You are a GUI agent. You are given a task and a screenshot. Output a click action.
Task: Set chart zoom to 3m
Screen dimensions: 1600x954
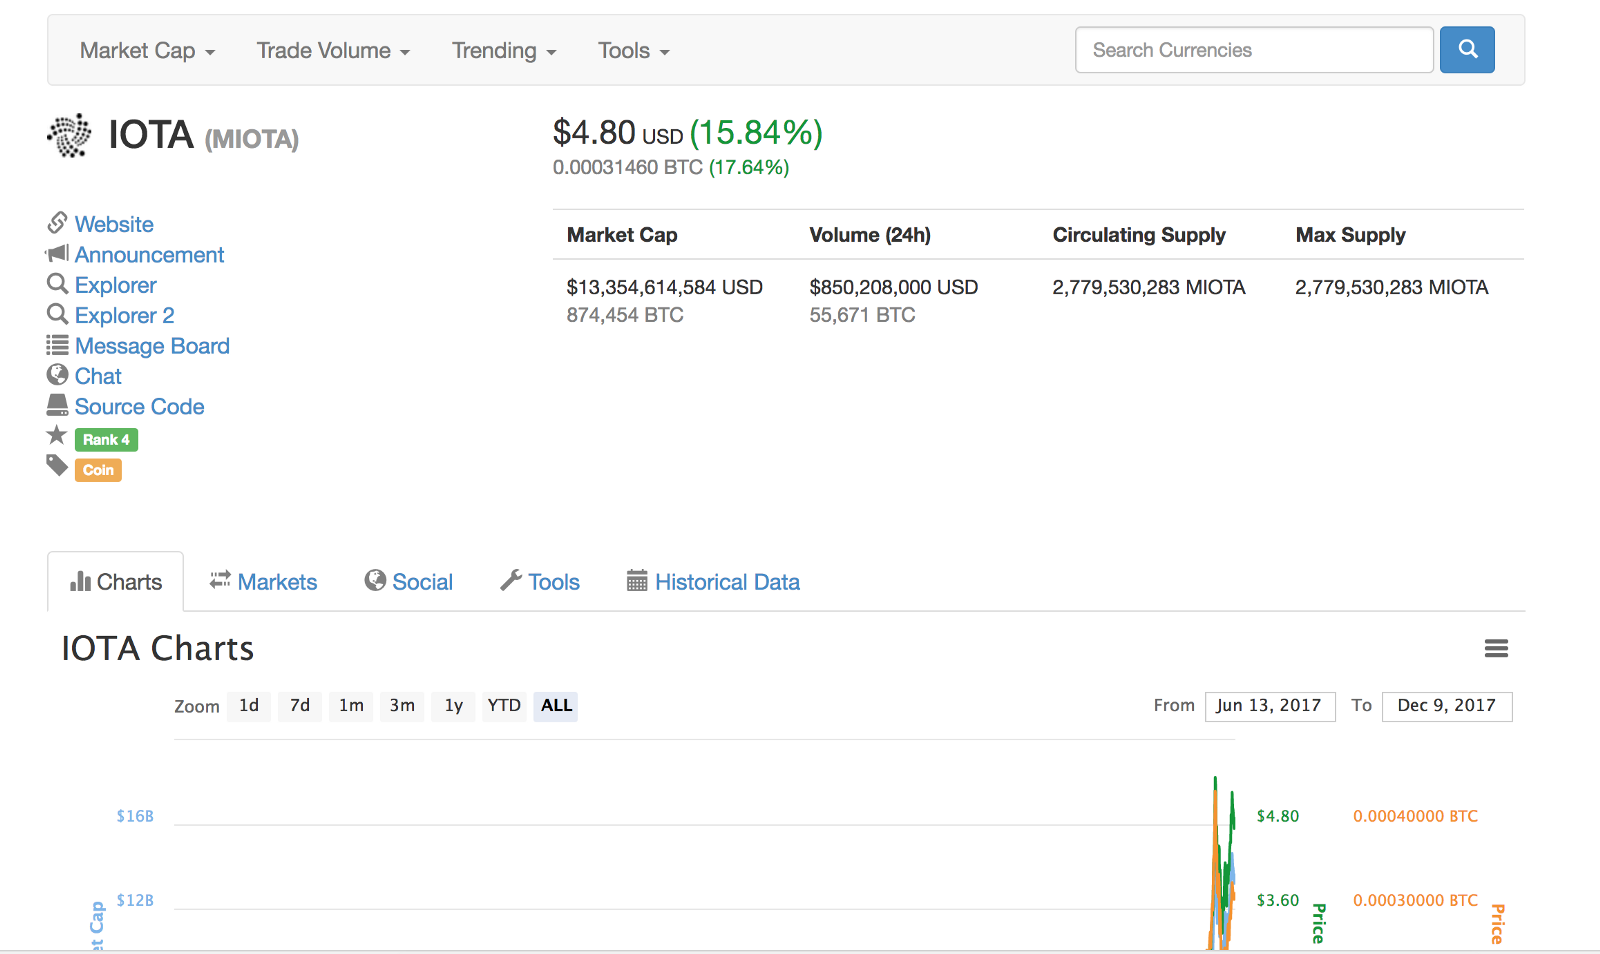[x=402, y=706]
